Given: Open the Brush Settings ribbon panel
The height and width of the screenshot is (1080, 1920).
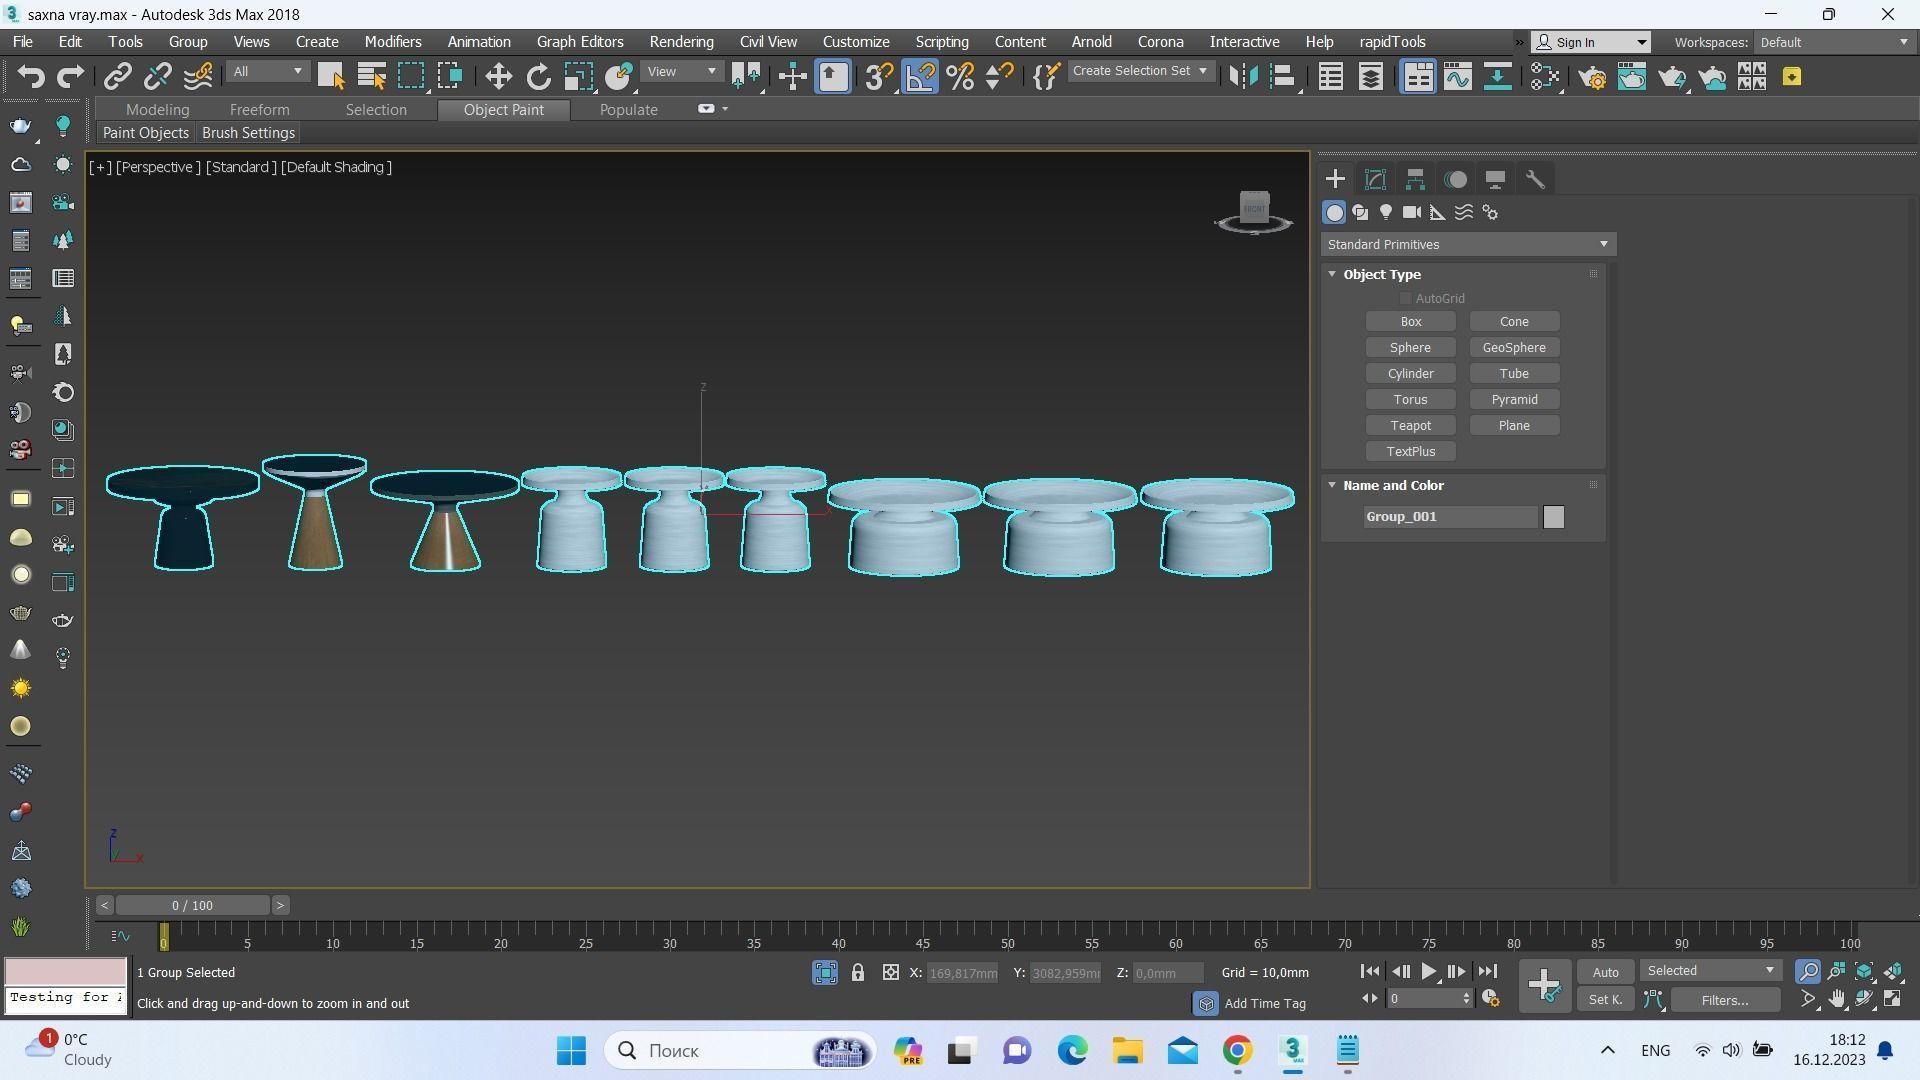Looking at the screenshot, I should click(x=248, y=133).
